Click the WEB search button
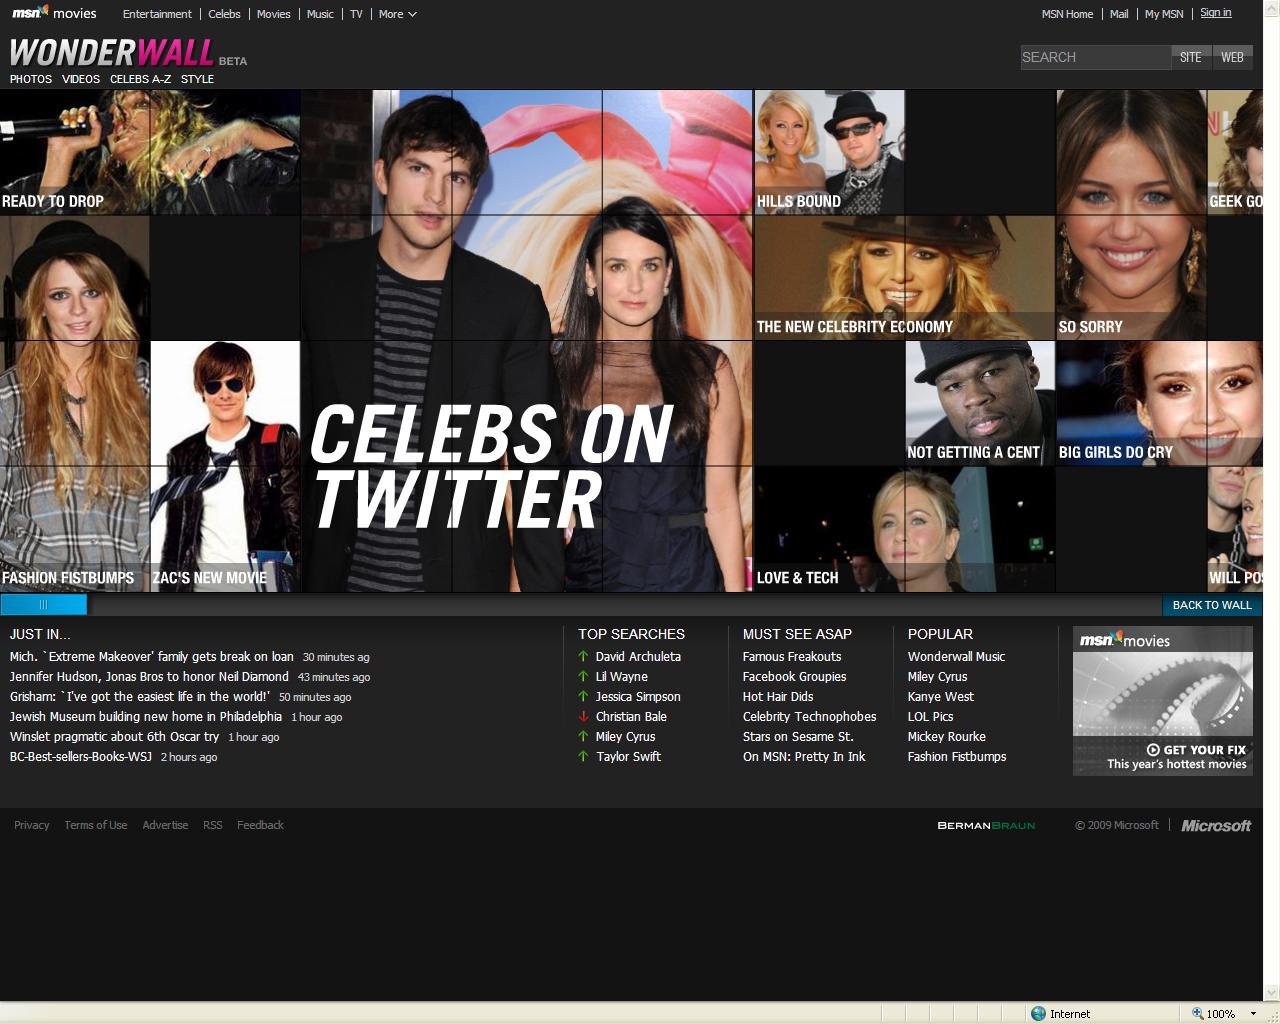Screen dimensions: 1280x1024 coord(1232,57)
